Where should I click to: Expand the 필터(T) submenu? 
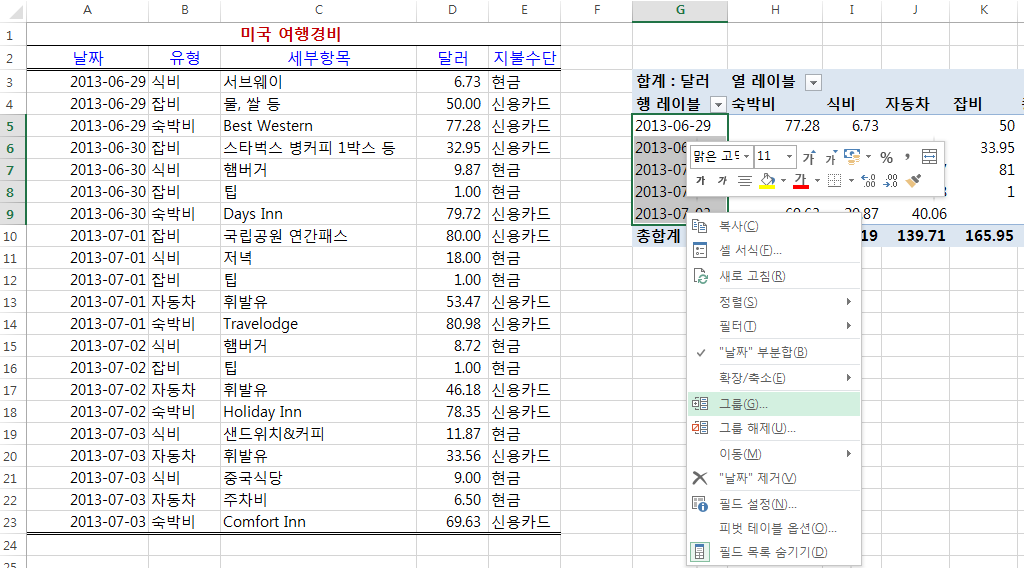[774, 326]
